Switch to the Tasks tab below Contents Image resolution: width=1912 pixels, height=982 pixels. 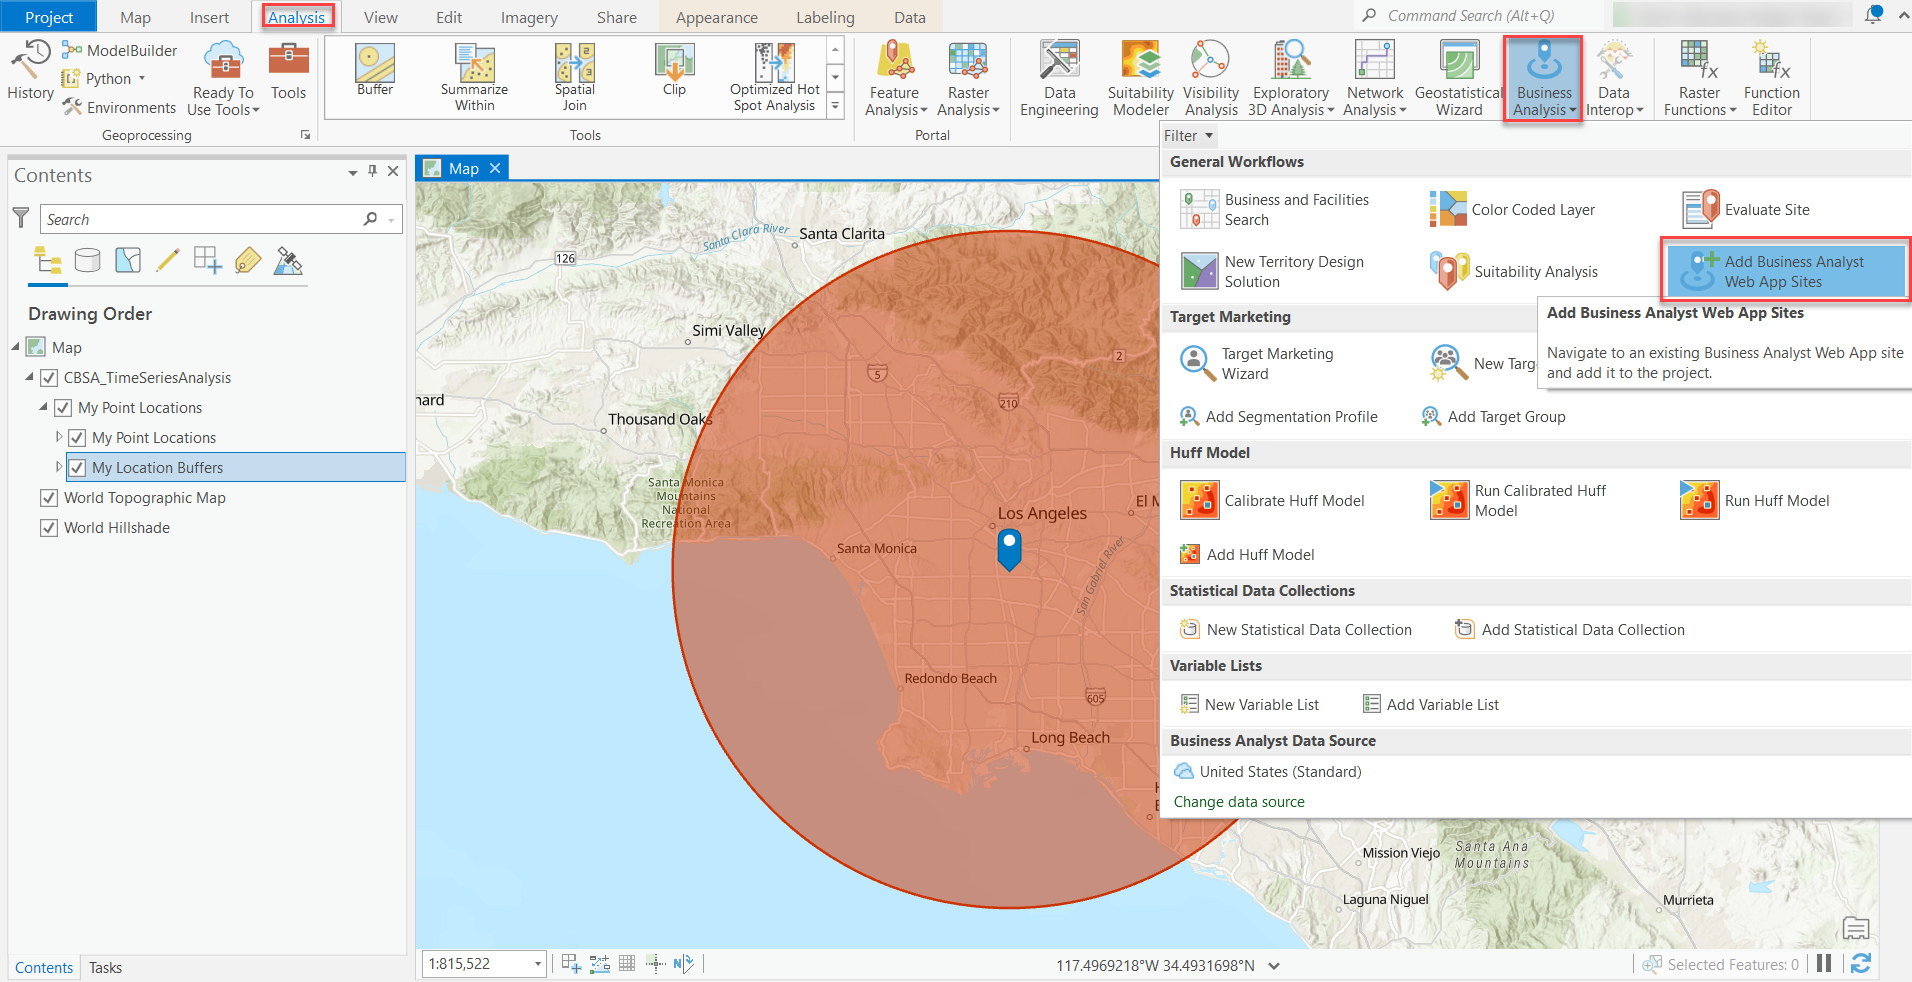tap(105, 966)
